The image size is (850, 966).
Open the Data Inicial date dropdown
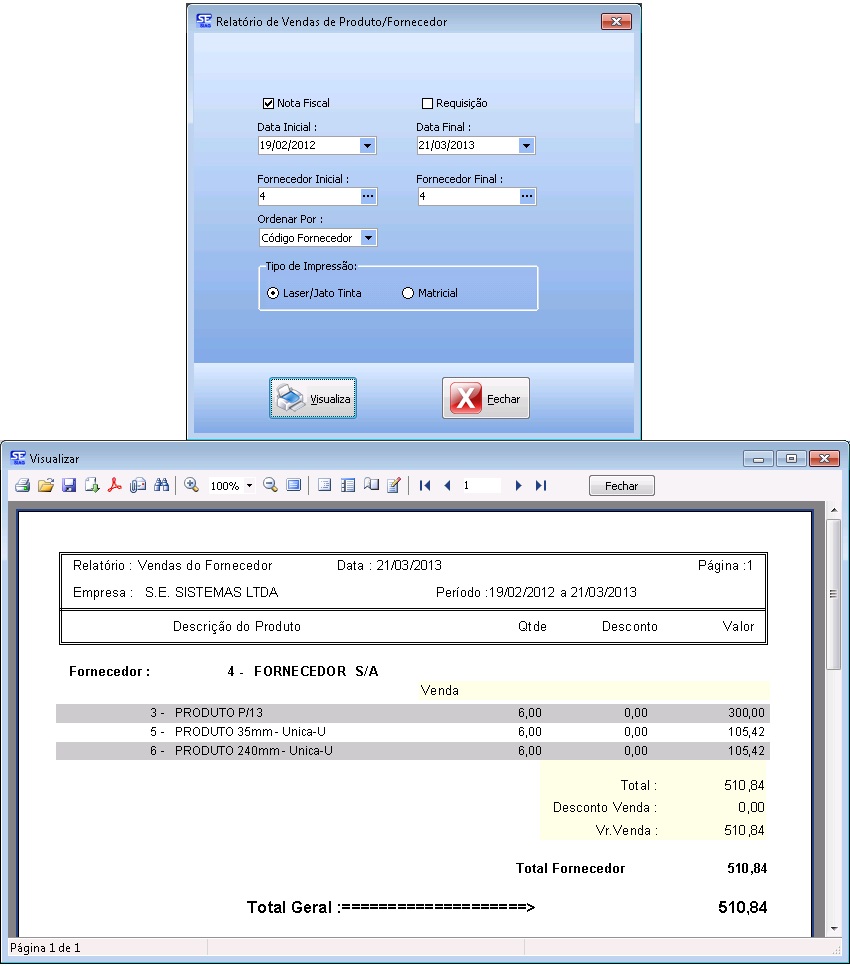367,146
